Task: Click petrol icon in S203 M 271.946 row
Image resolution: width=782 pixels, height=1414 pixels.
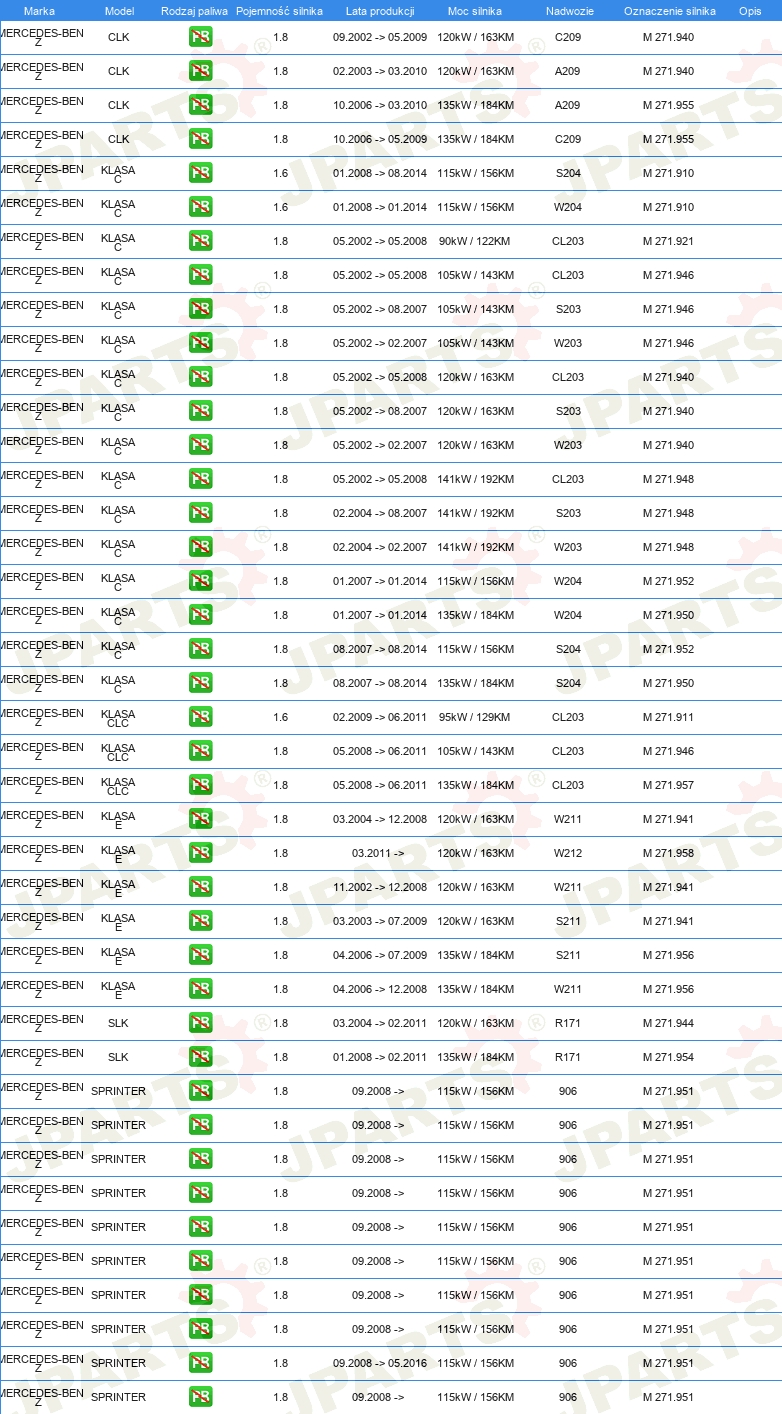Action: coord(201,310)
